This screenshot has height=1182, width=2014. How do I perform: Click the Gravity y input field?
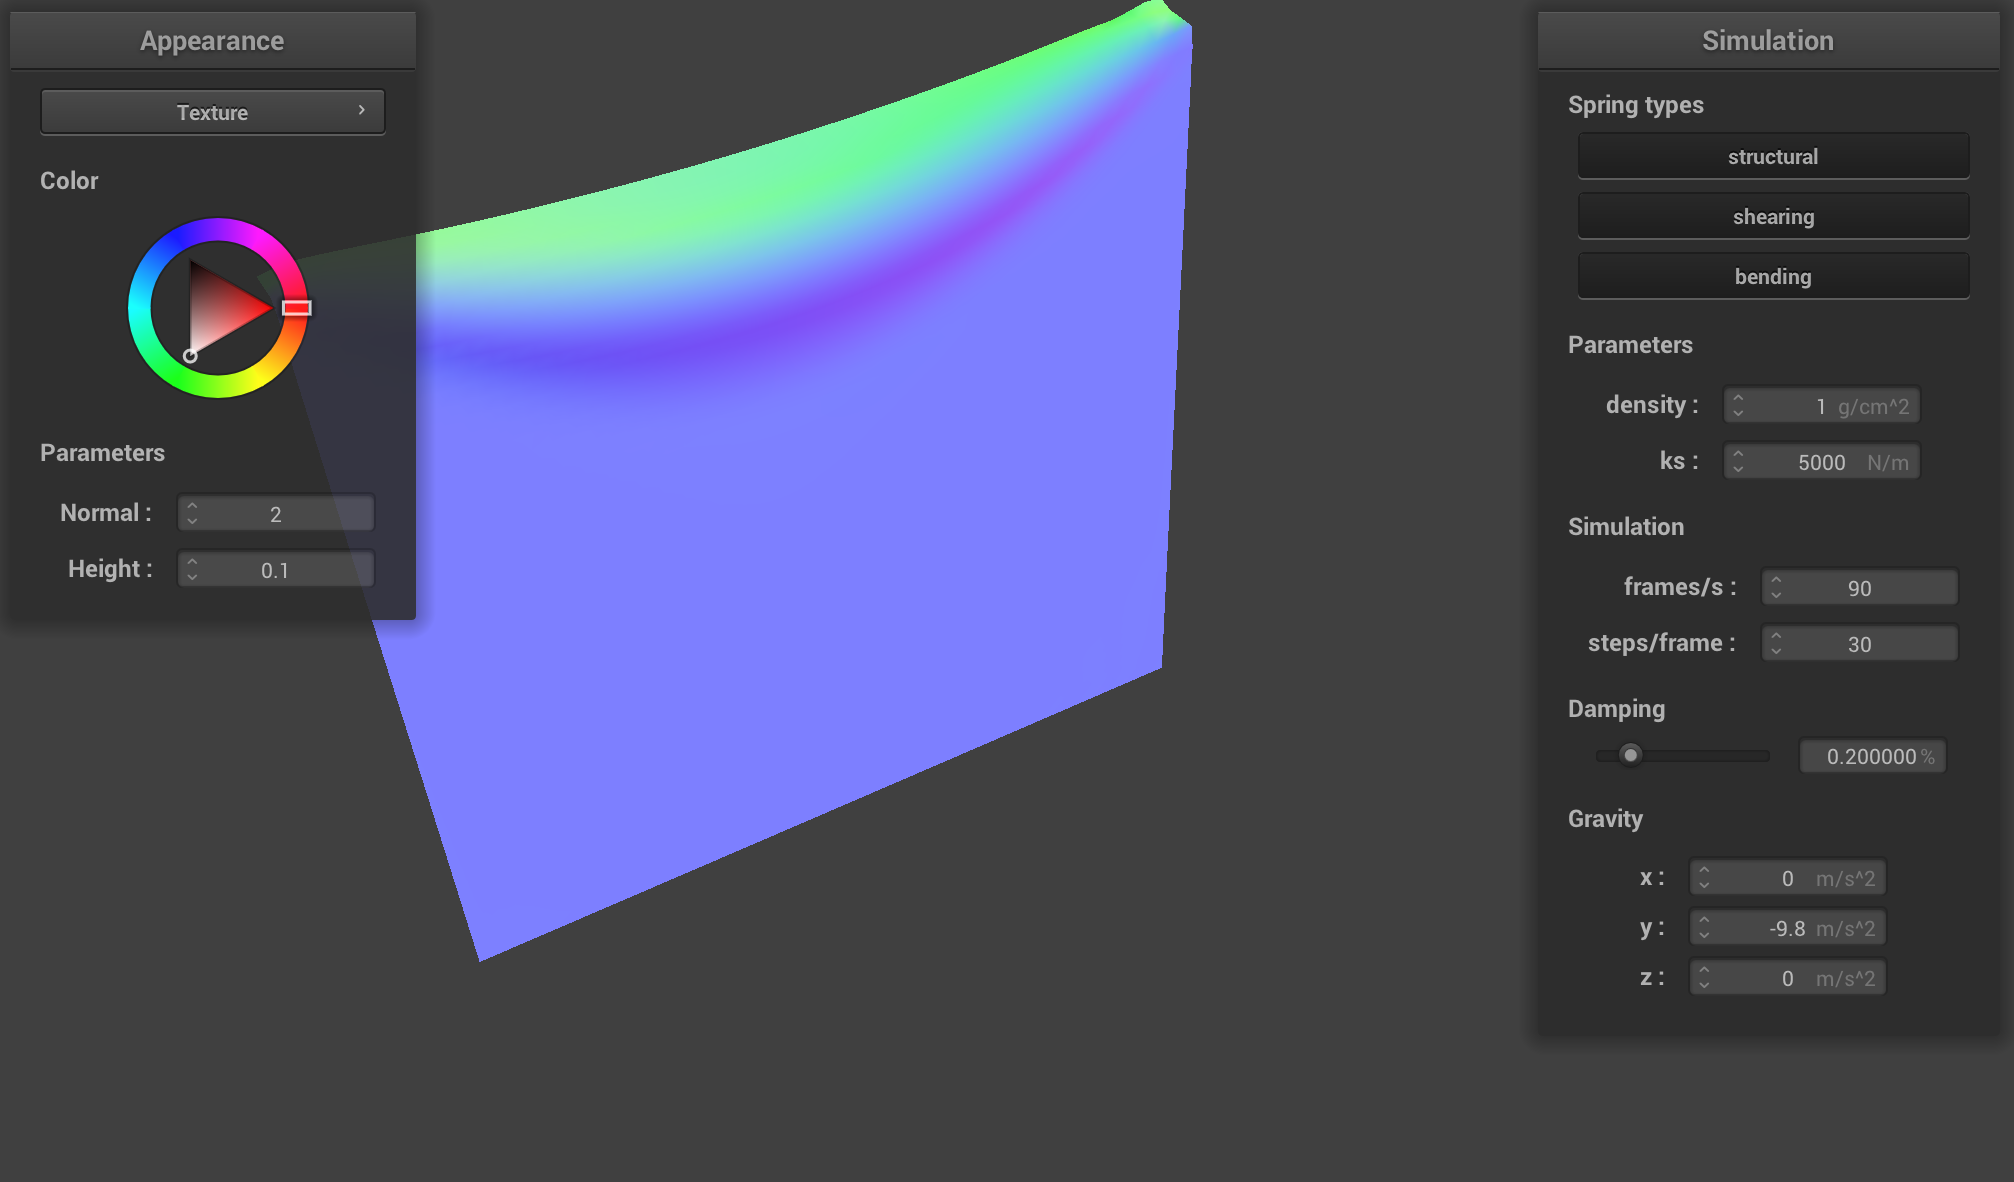(x=1787, y=927)
